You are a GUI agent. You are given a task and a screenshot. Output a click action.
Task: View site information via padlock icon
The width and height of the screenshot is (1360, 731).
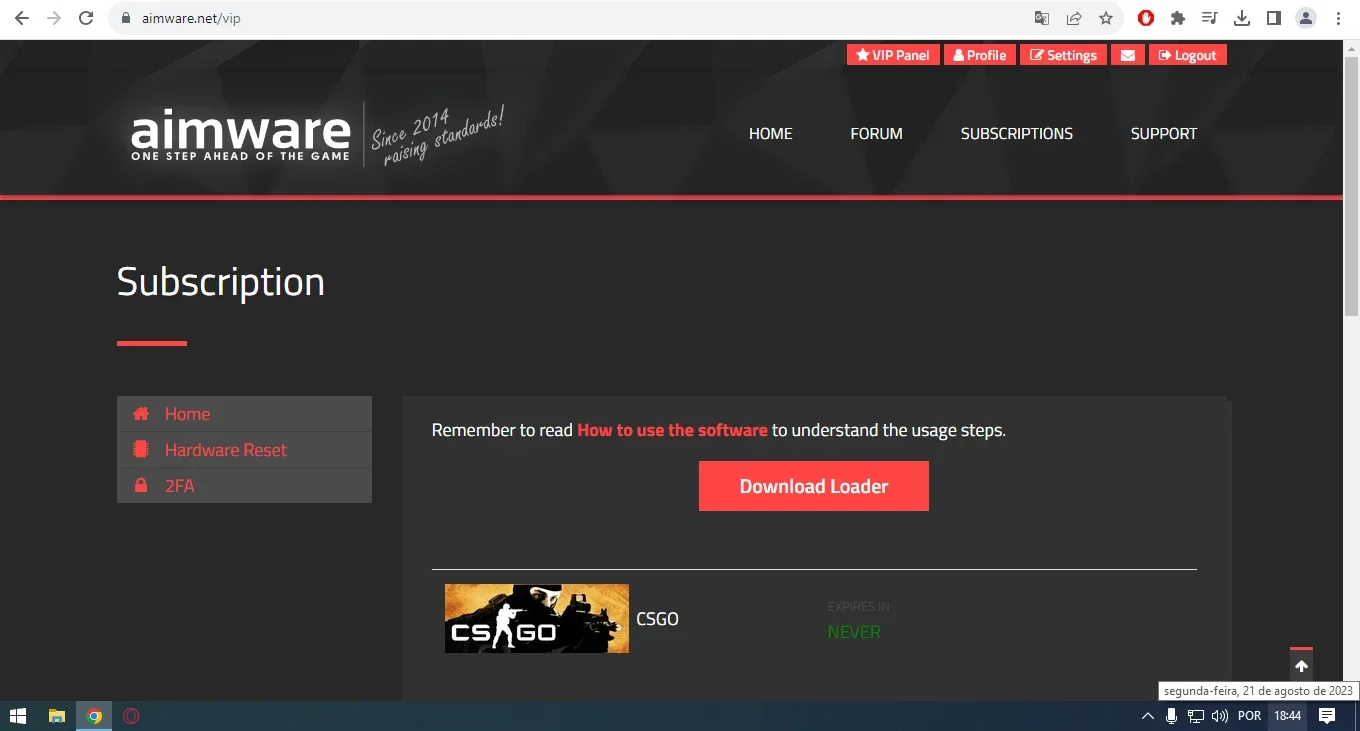tap(126, 18)
